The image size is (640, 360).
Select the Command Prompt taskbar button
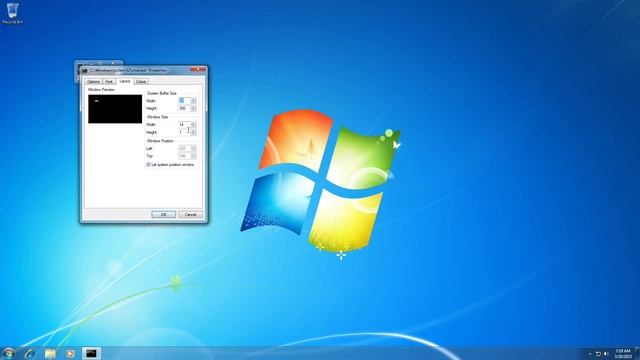pos(91,353)
